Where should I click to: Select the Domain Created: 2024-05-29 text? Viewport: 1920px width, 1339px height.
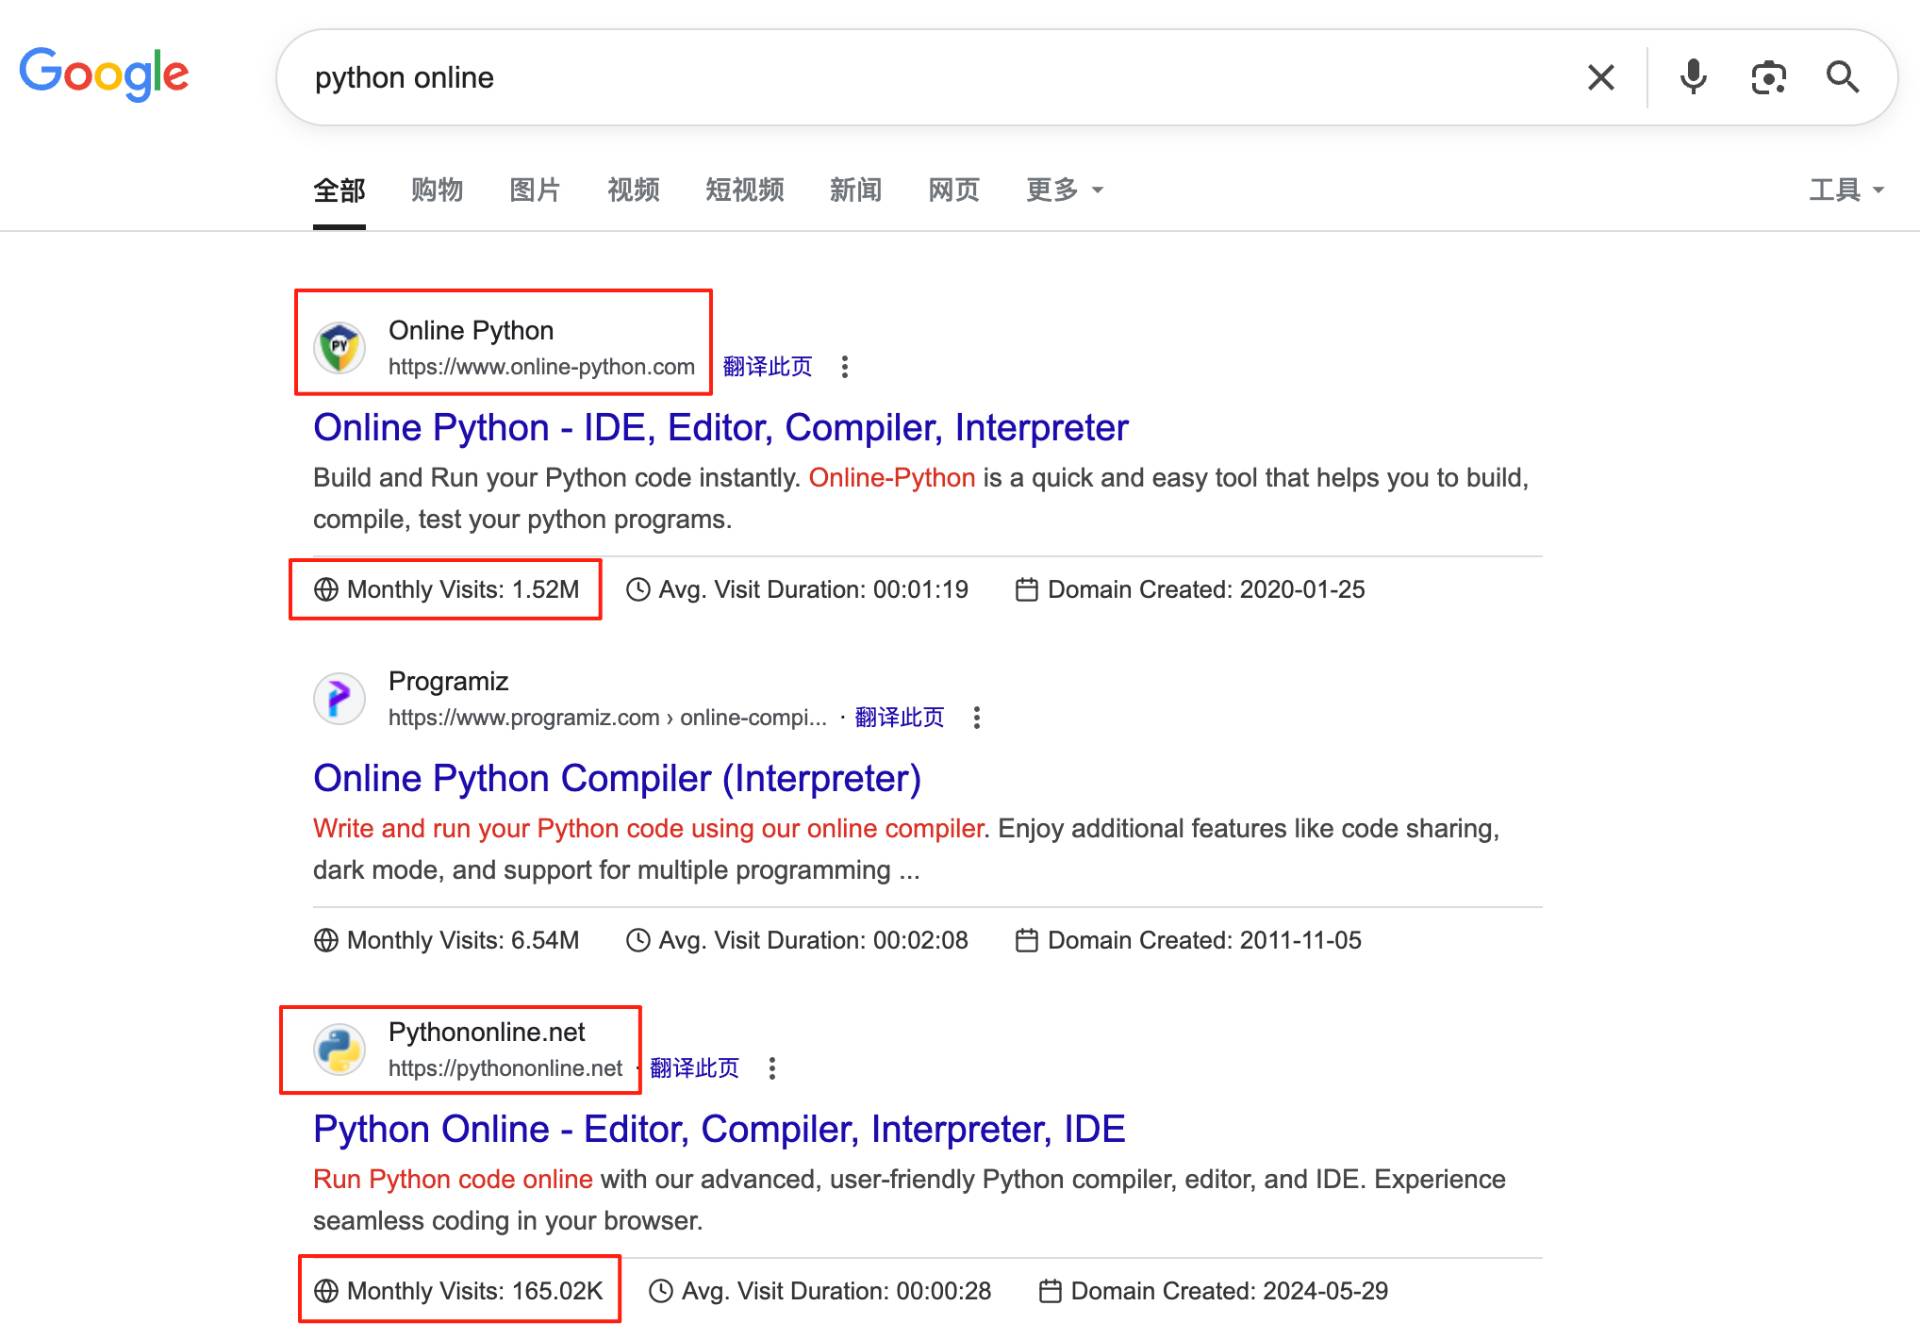tap(1229, 1291)
